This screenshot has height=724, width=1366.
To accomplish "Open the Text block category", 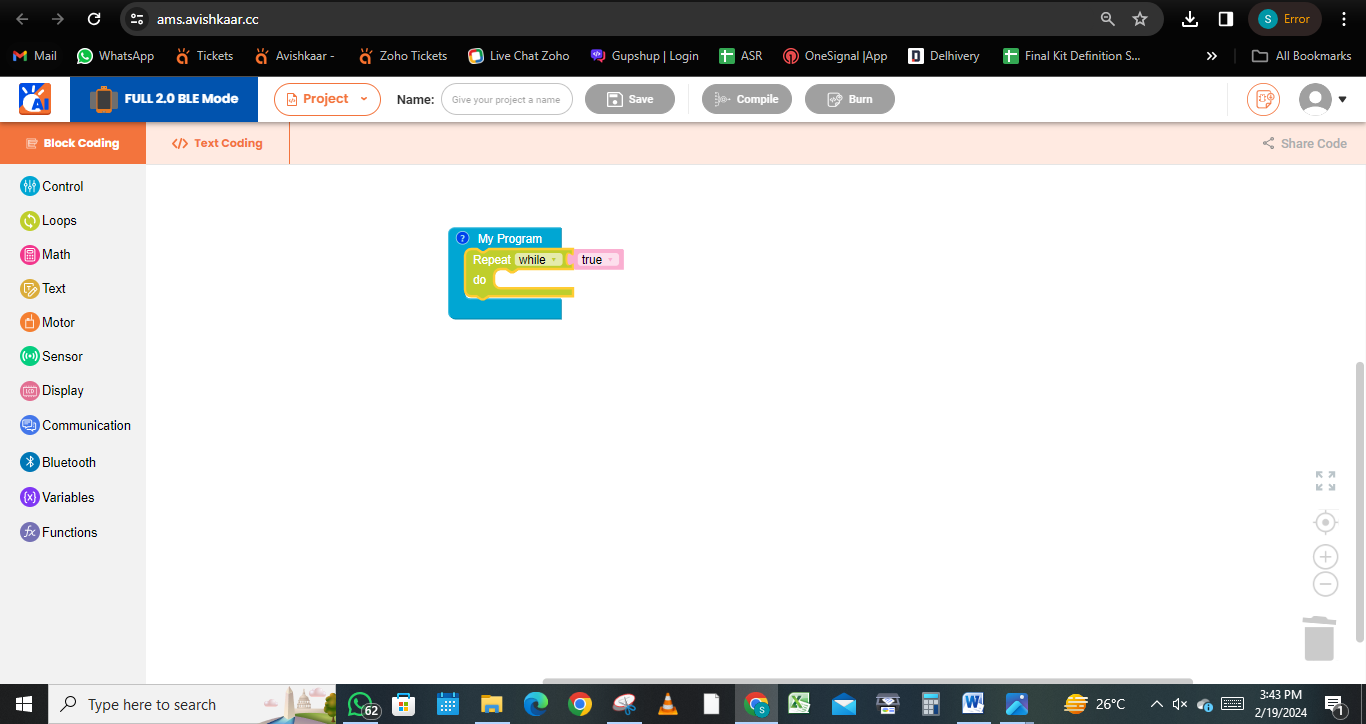I will click(43, 288).
